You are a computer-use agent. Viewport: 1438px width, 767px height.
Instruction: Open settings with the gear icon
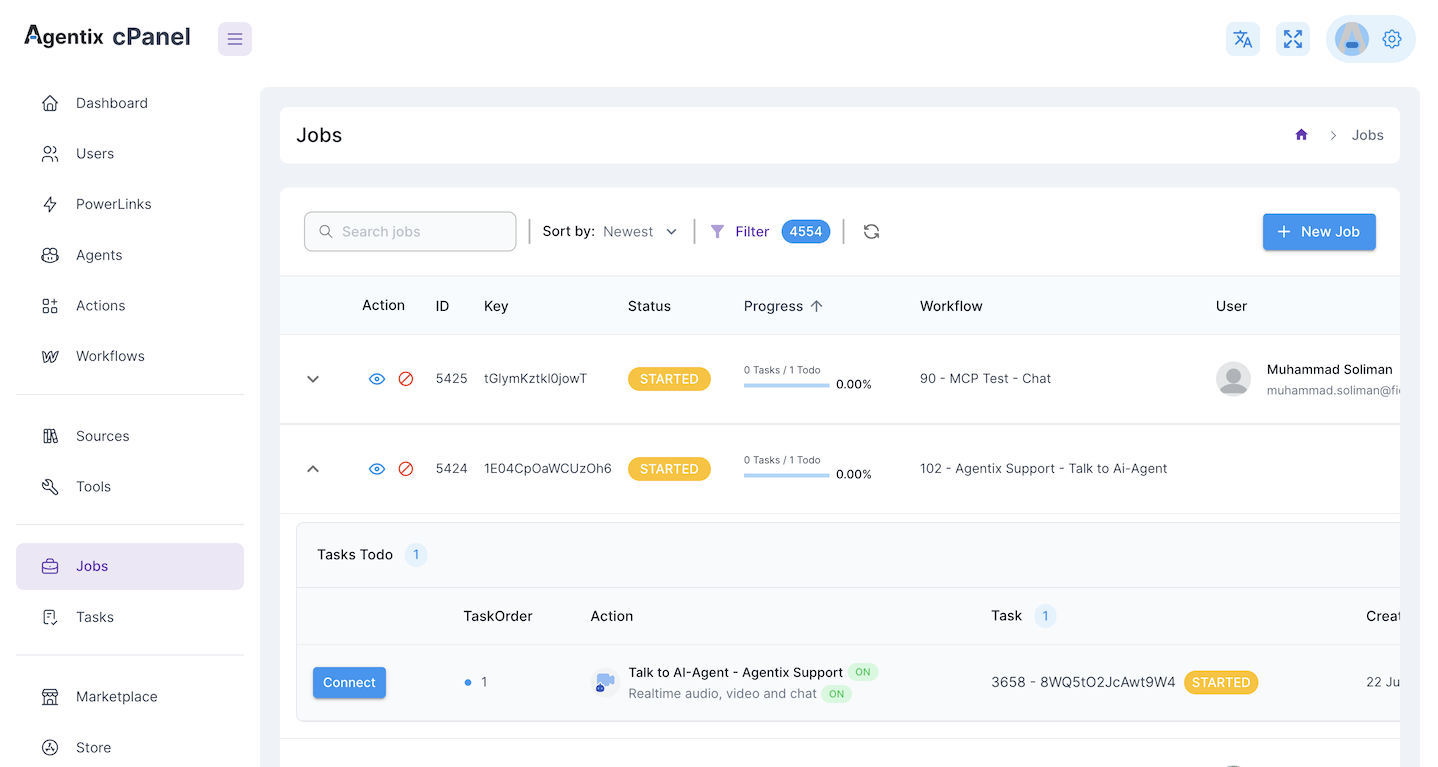pyautogui.click(x=1391, y=38)
